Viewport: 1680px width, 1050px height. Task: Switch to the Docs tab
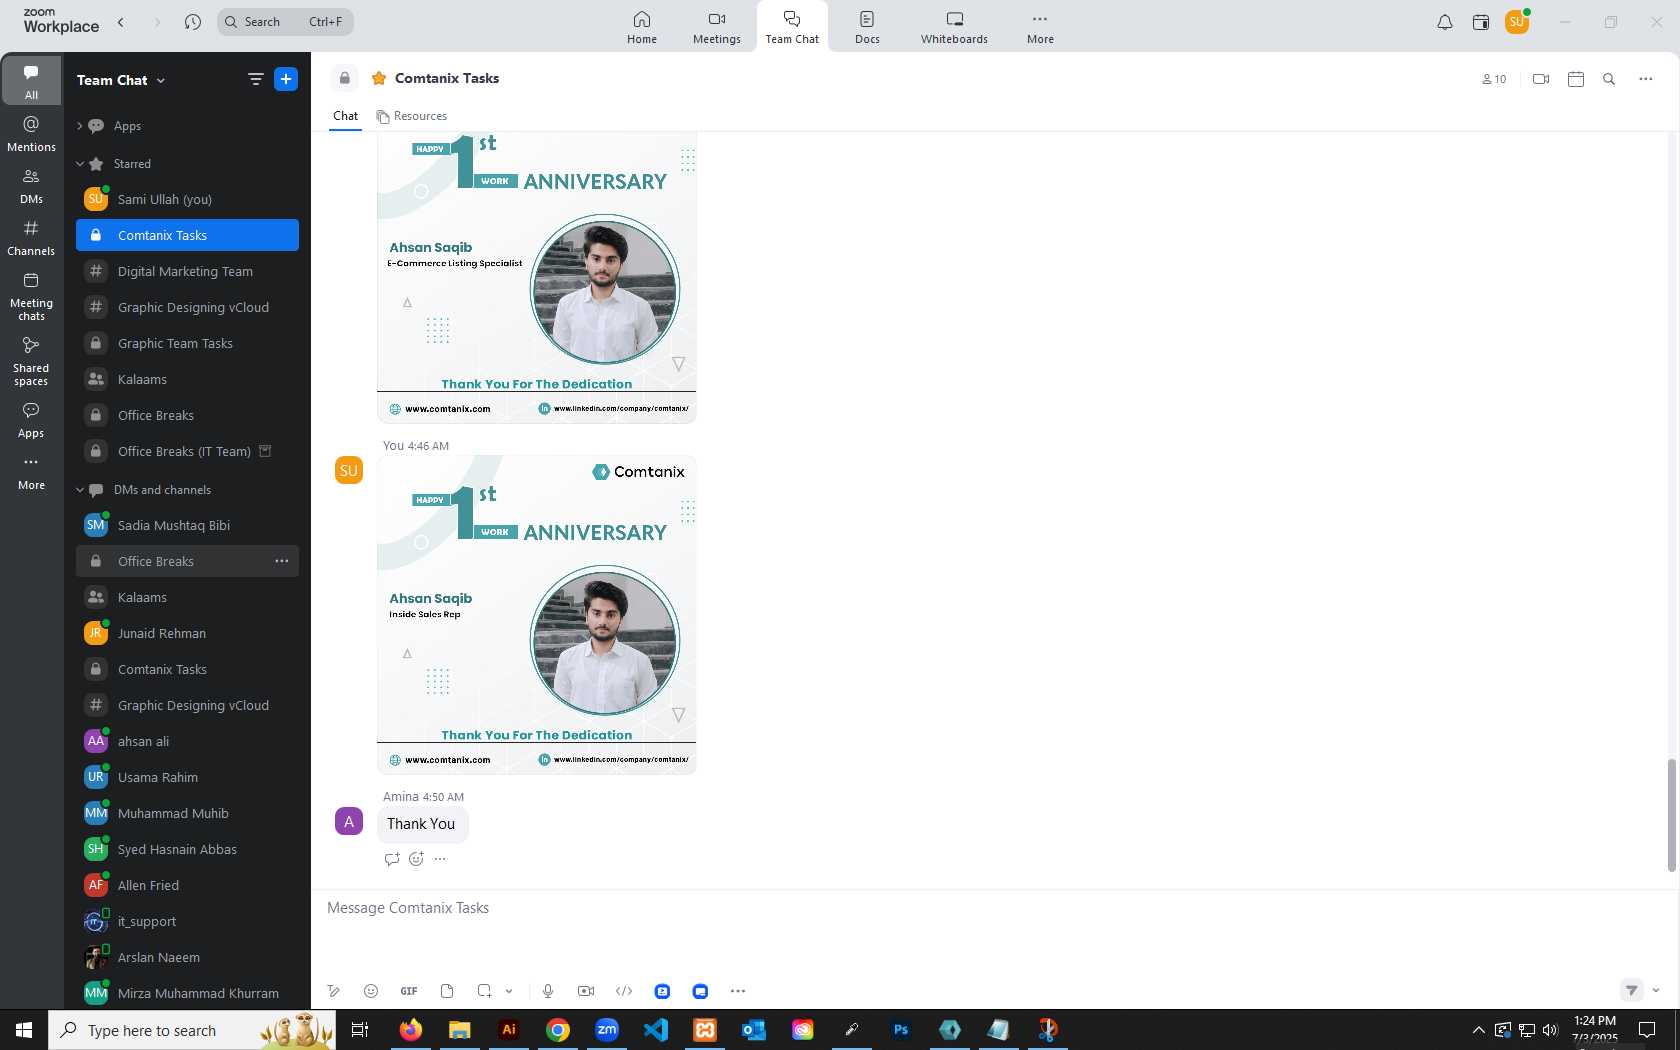pos(867,27)
